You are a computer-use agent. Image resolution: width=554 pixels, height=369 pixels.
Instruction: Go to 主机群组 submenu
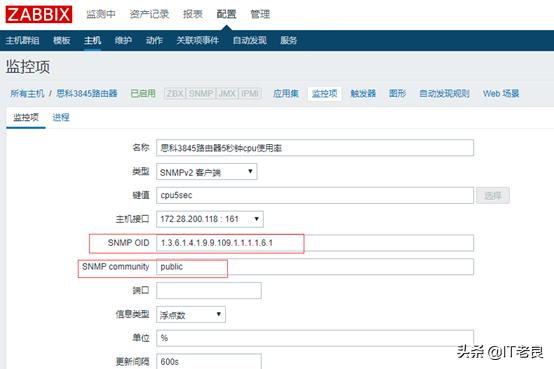click(x=22, y=40)
